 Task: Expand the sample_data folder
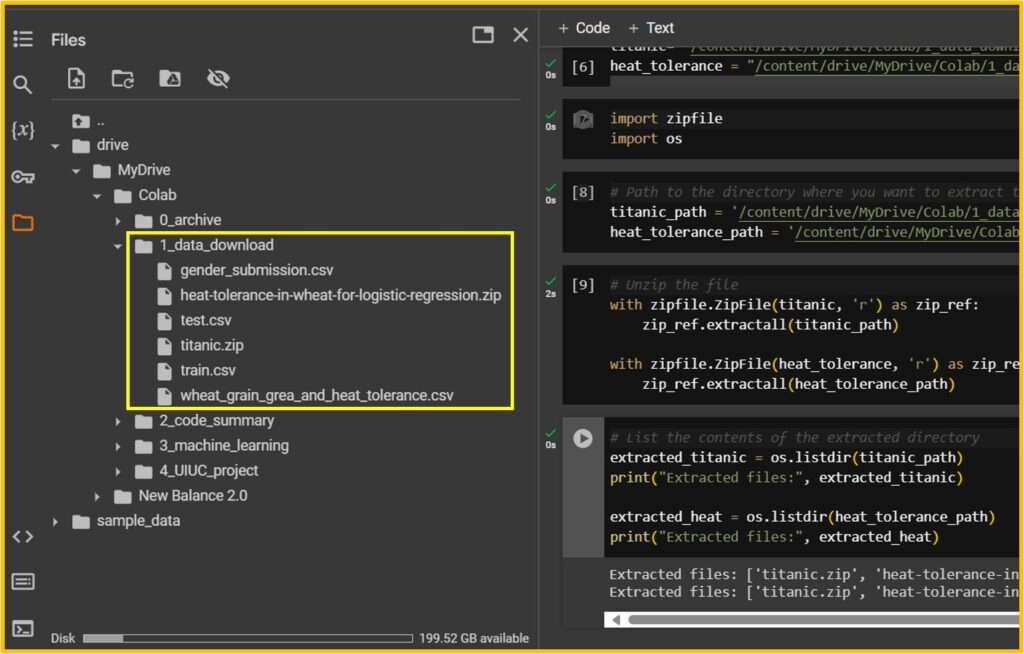coord(55,521)
